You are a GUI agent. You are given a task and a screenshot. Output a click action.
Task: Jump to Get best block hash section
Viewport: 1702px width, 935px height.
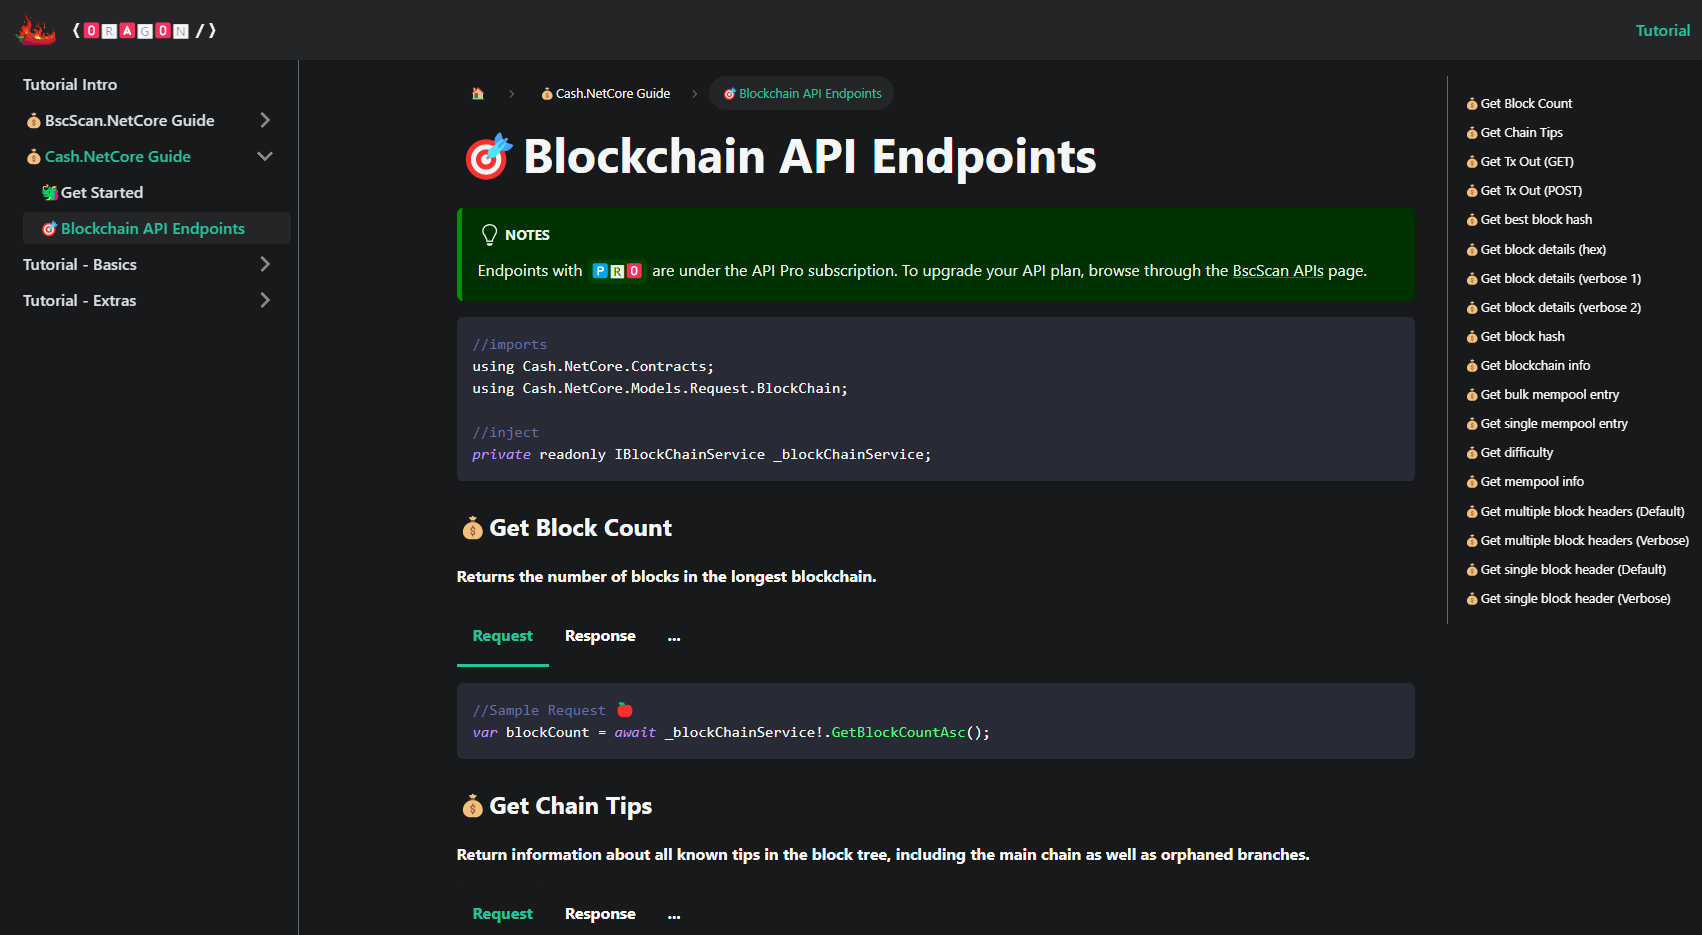coord(1529,220)
